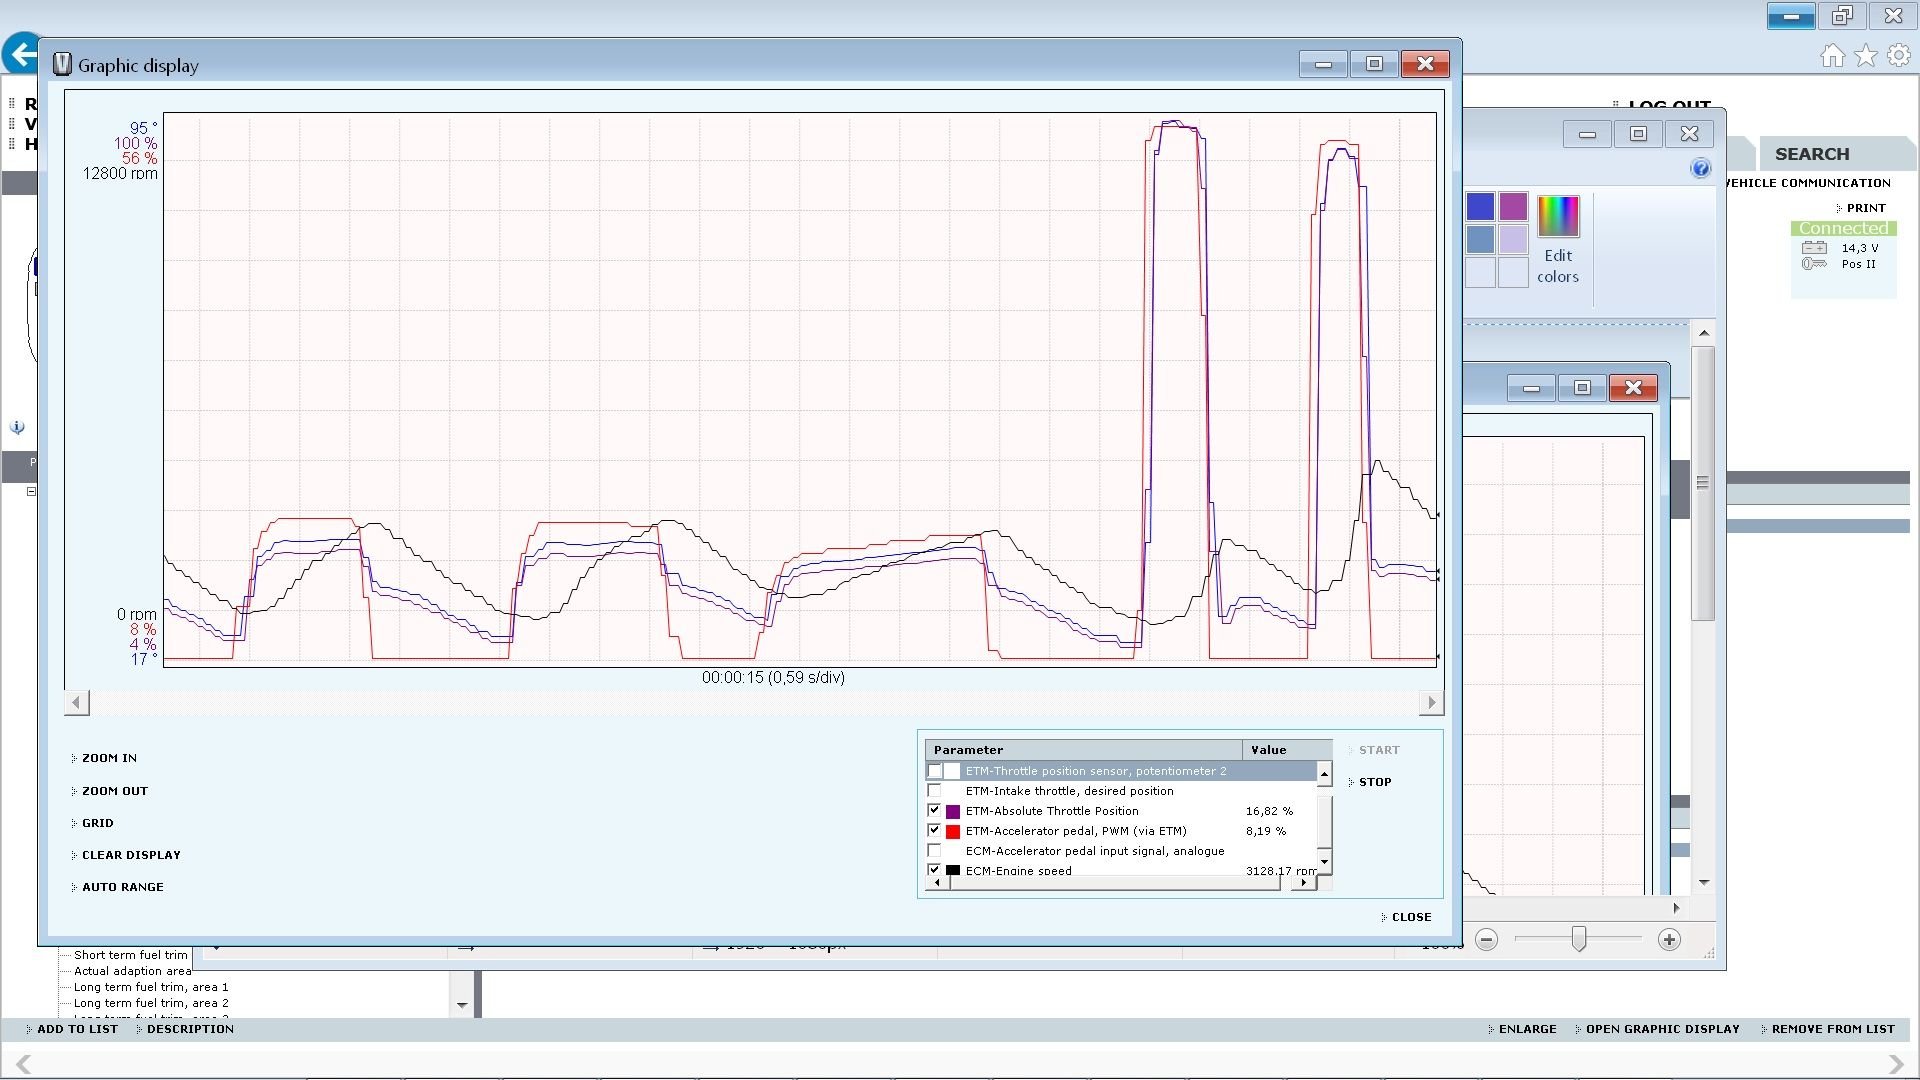Click the AUTO RANGE button
The height and width of the screenshot is (1080, 1920).
coord(122,887)
